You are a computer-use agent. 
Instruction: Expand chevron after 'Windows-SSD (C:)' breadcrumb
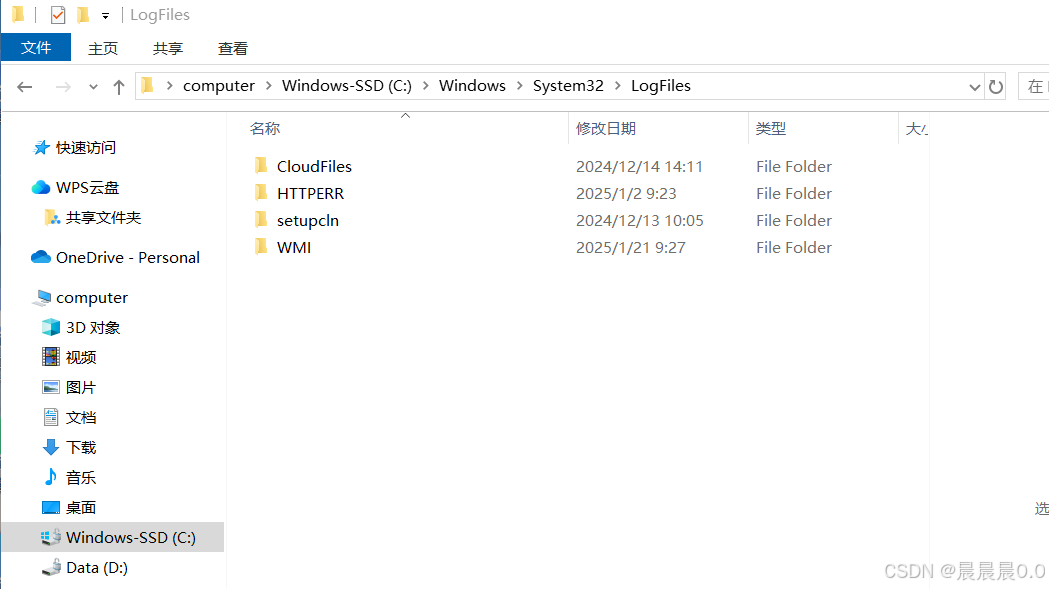[x=425, y=86]
